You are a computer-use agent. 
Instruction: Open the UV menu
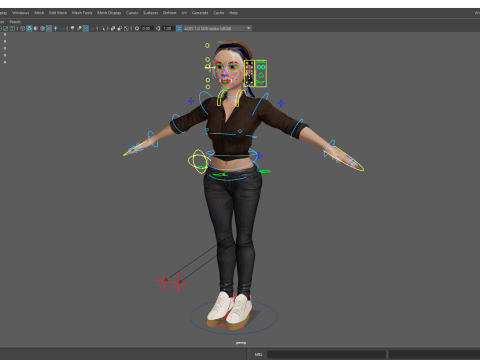184,13
